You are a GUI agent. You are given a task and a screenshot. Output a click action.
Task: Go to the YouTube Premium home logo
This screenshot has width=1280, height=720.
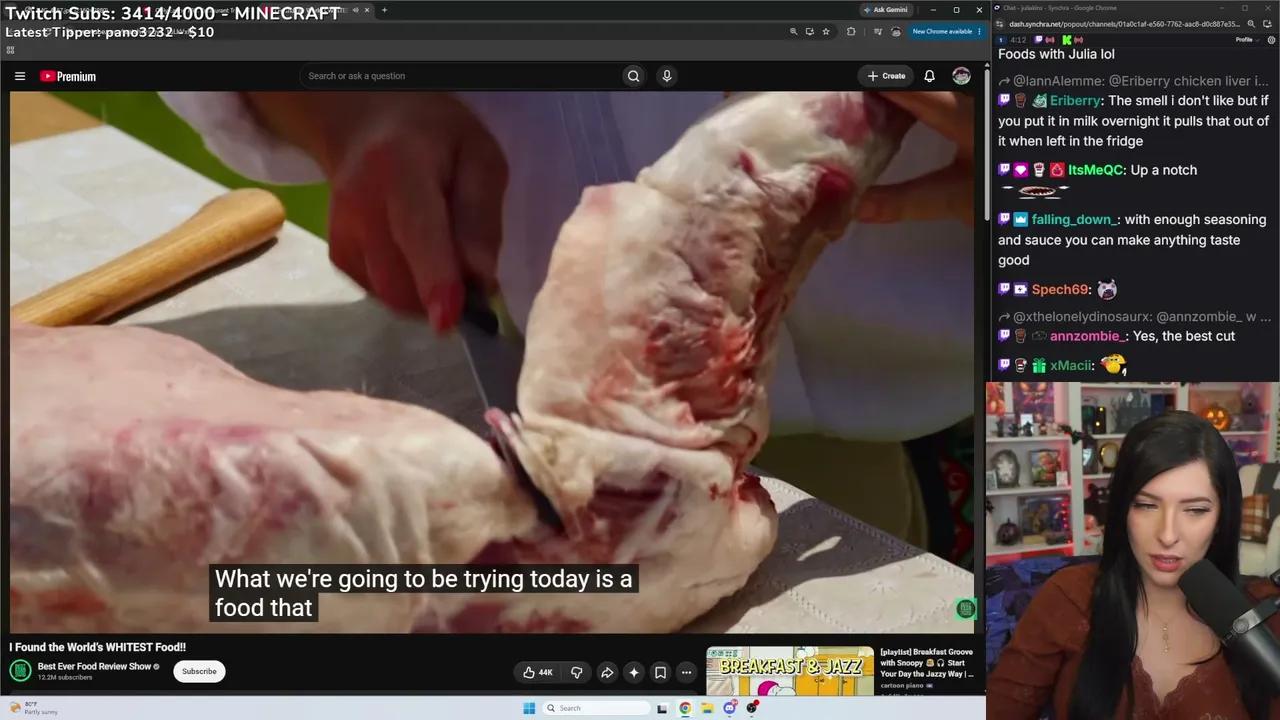68,76
